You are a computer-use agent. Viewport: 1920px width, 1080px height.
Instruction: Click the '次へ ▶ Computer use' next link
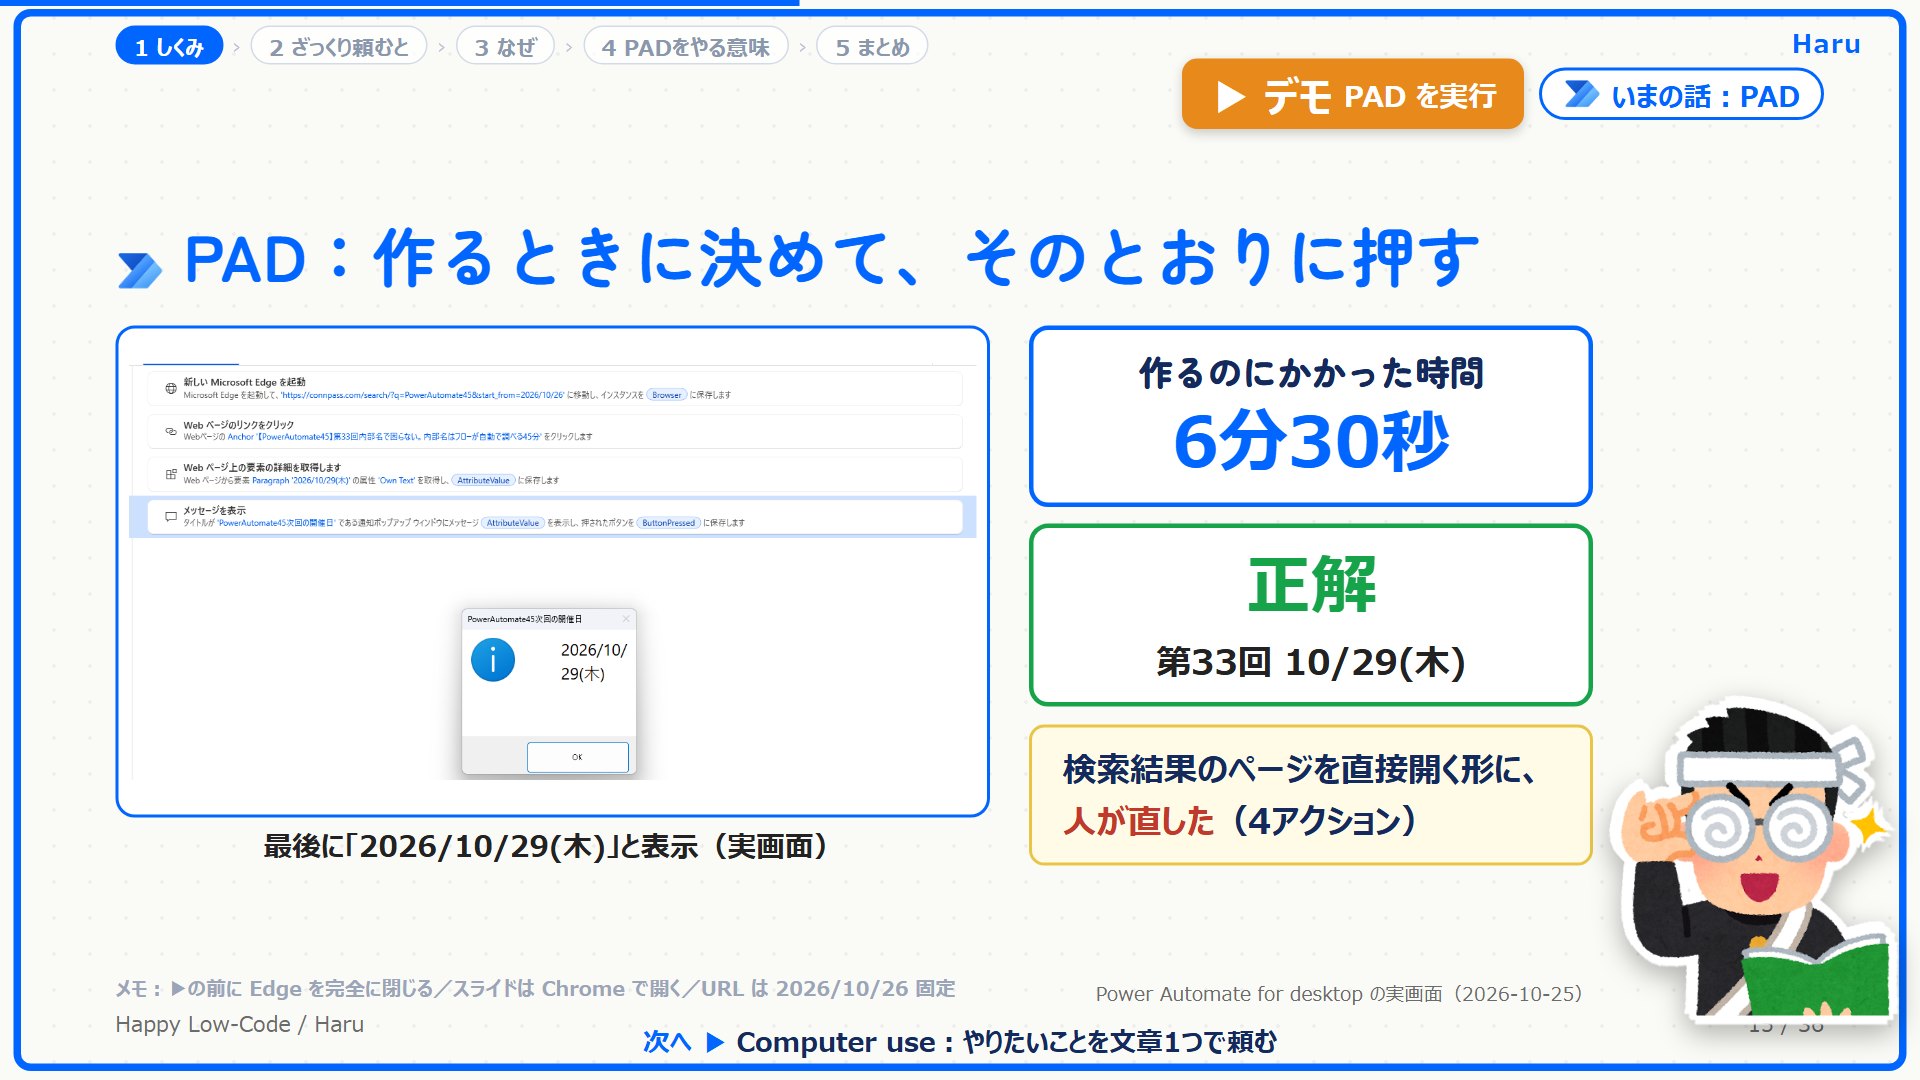(959, 1042)
